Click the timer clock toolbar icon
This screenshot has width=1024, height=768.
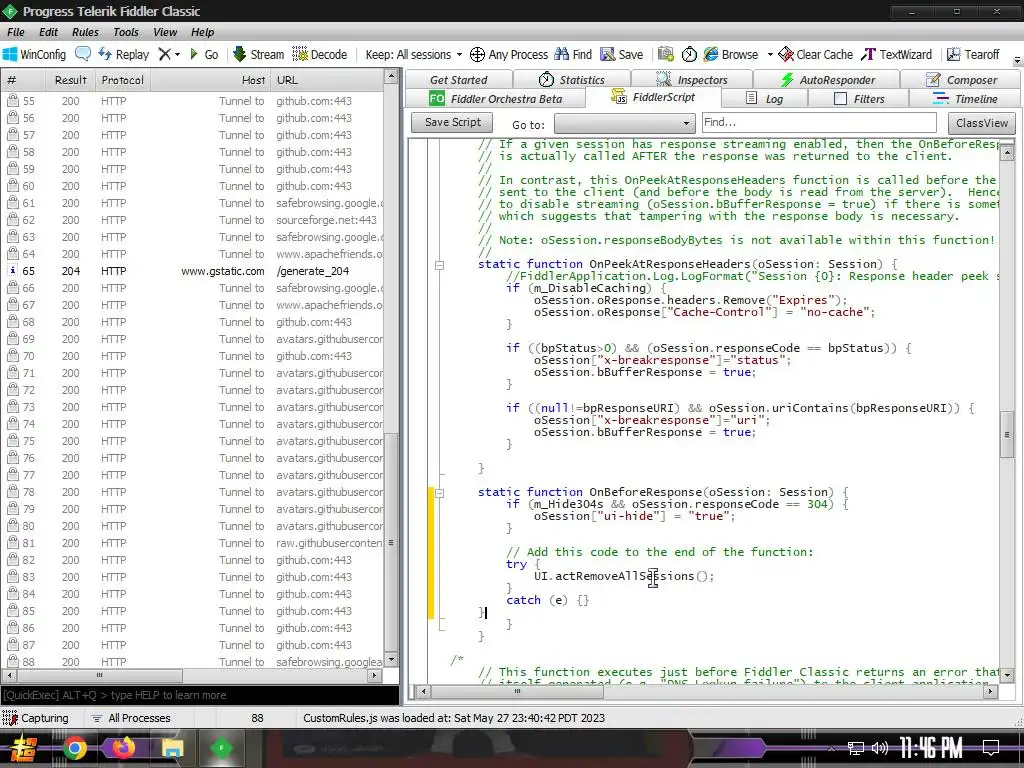point(689,54)
